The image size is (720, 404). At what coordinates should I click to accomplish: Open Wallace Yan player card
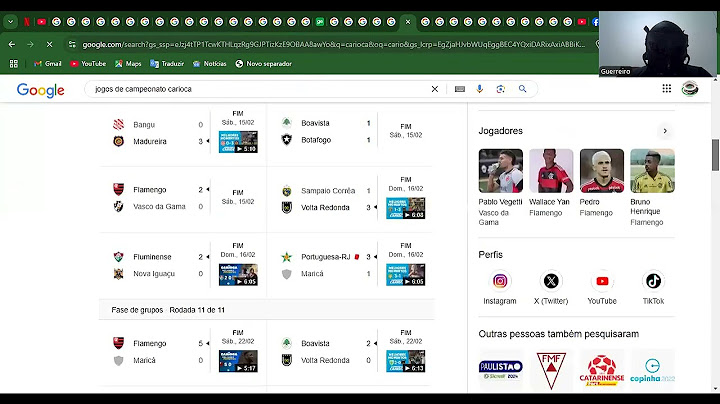[551, 183]
